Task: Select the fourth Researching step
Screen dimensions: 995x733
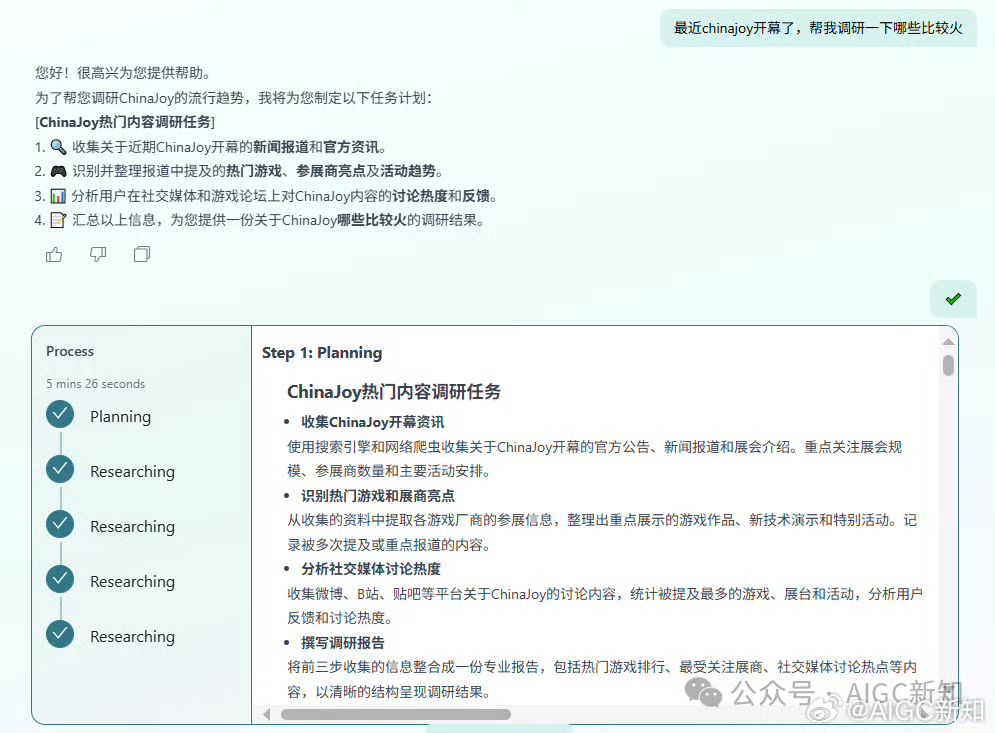Action: coord(132,637)
